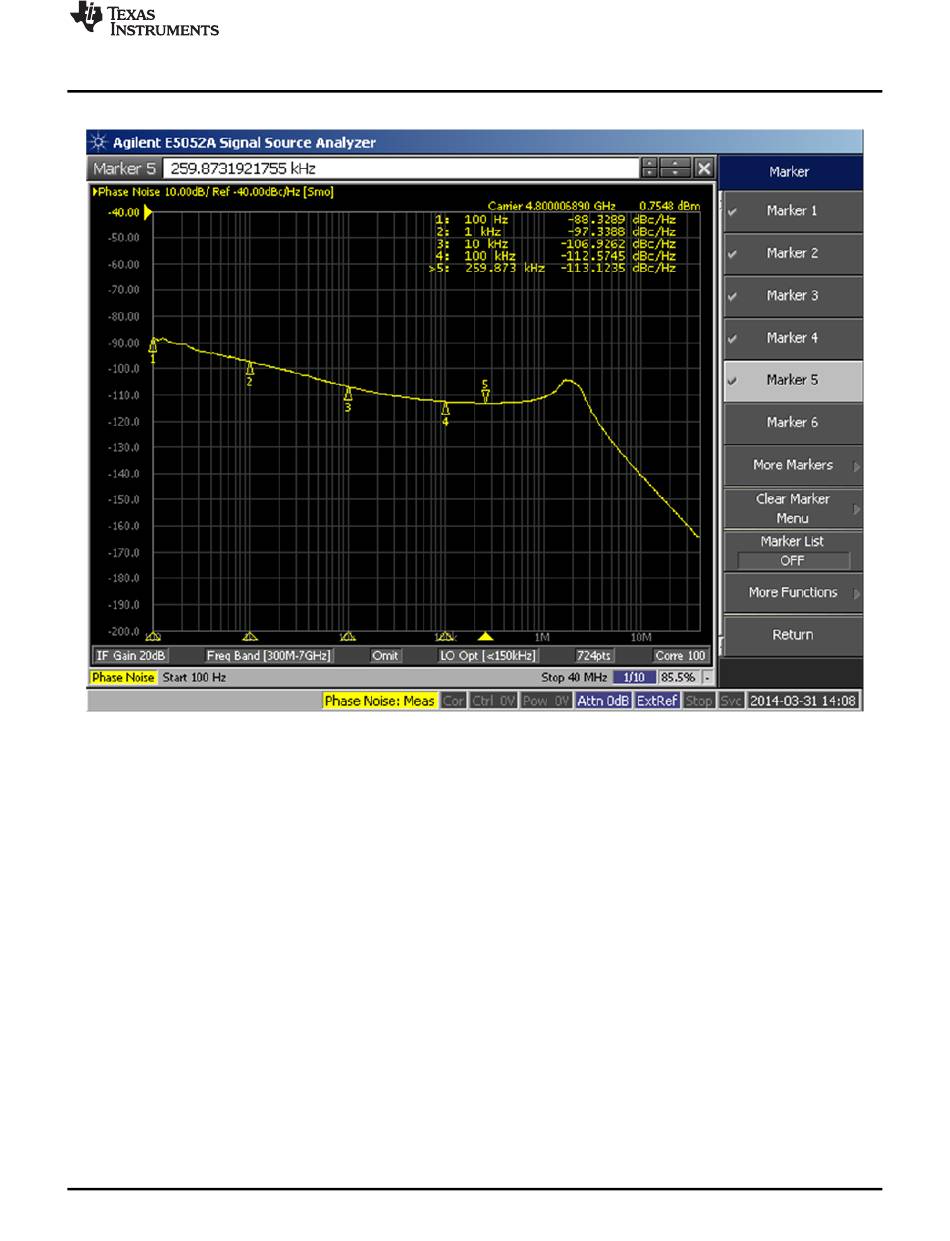Toggle Marker 2 softkey
Viewport: 950px width, 1241px height.
[x=792, y=253]
